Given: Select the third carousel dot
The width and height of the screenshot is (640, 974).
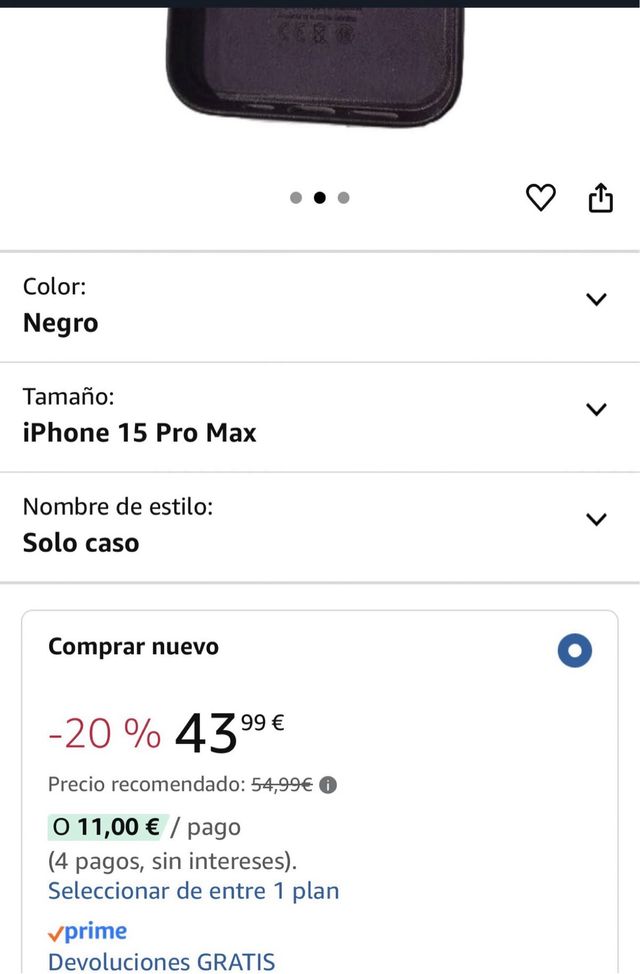Looking at the screenshot, I should click(x=343, y=198).
